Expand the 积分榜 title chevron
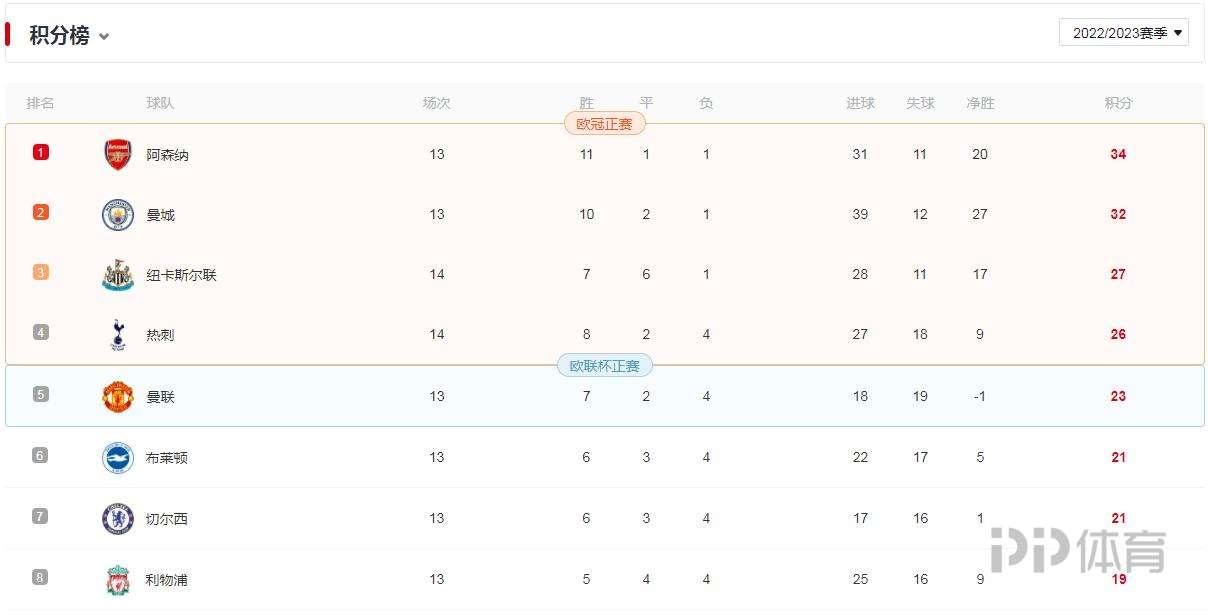The image size is (1208, 615). (x=104, y=37)
